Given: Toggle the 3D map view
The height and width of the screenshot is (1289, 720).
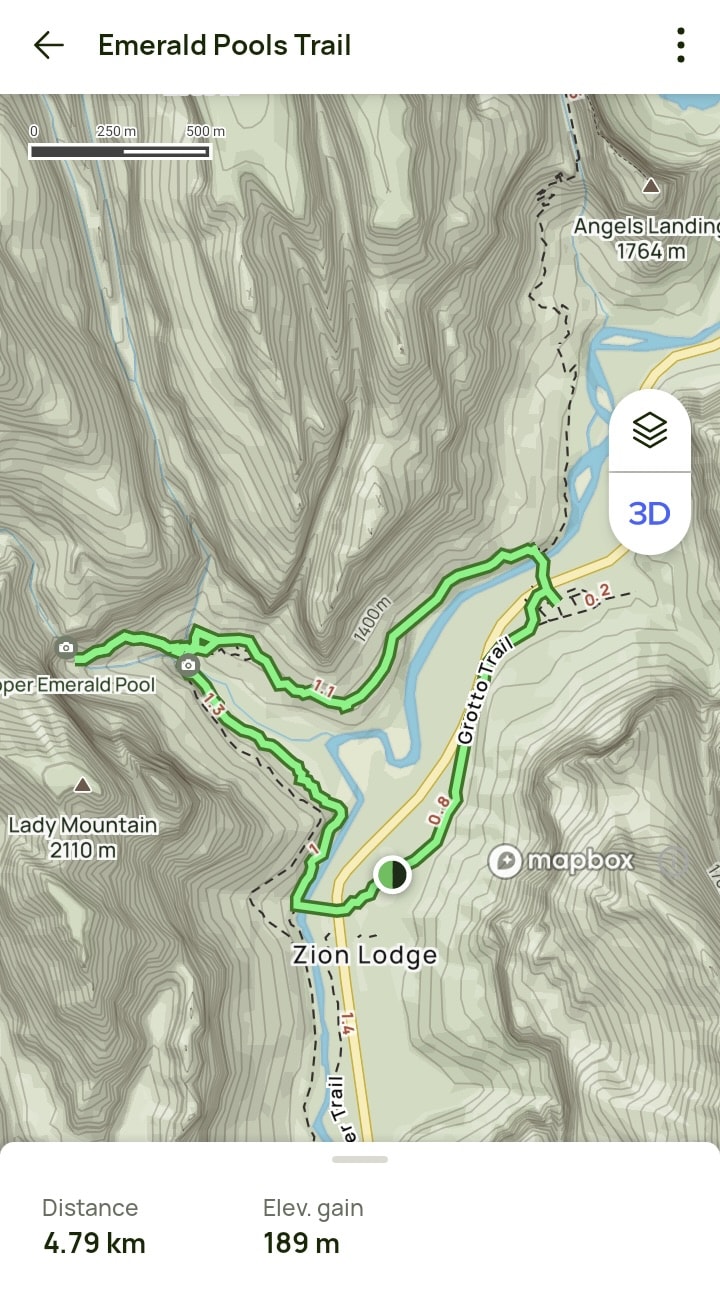Looking at the screenshot, I should [x=650, y=514].
